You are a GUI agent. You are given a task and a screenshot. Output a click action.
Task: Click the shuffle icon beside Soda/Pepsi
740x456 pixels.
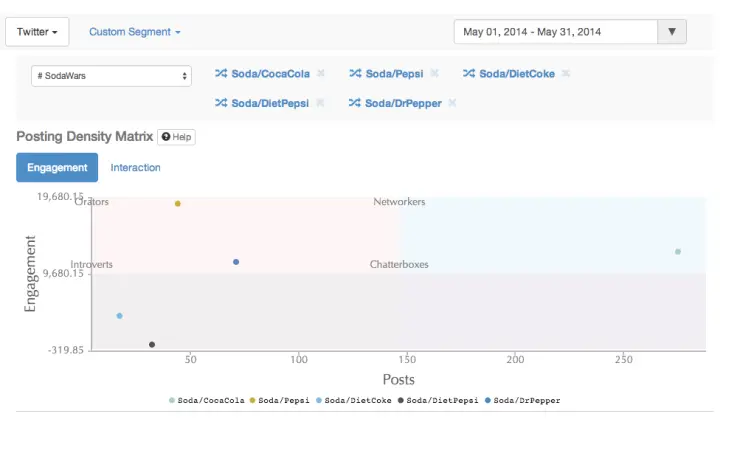coord(355,73)
